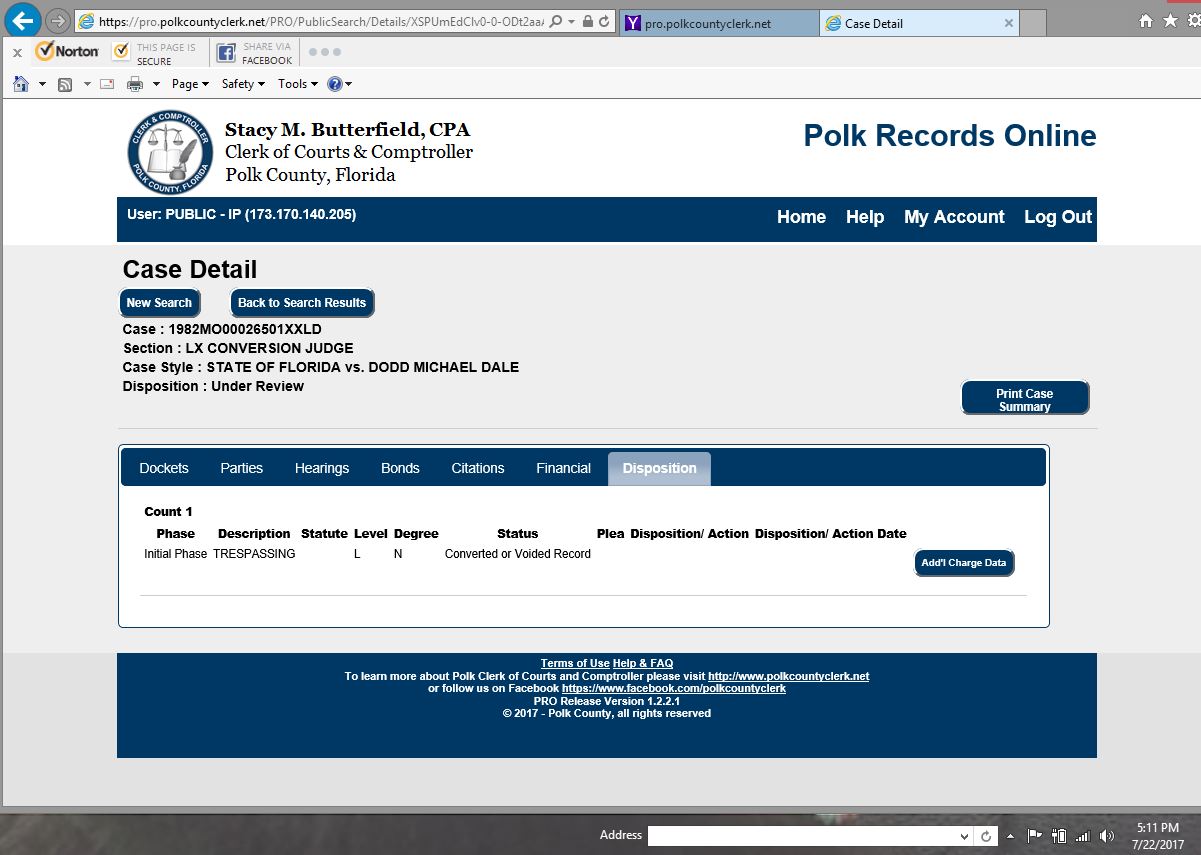Click Back to Search Results button
The height and width of the screenshot is (855, 1201).
302,303
